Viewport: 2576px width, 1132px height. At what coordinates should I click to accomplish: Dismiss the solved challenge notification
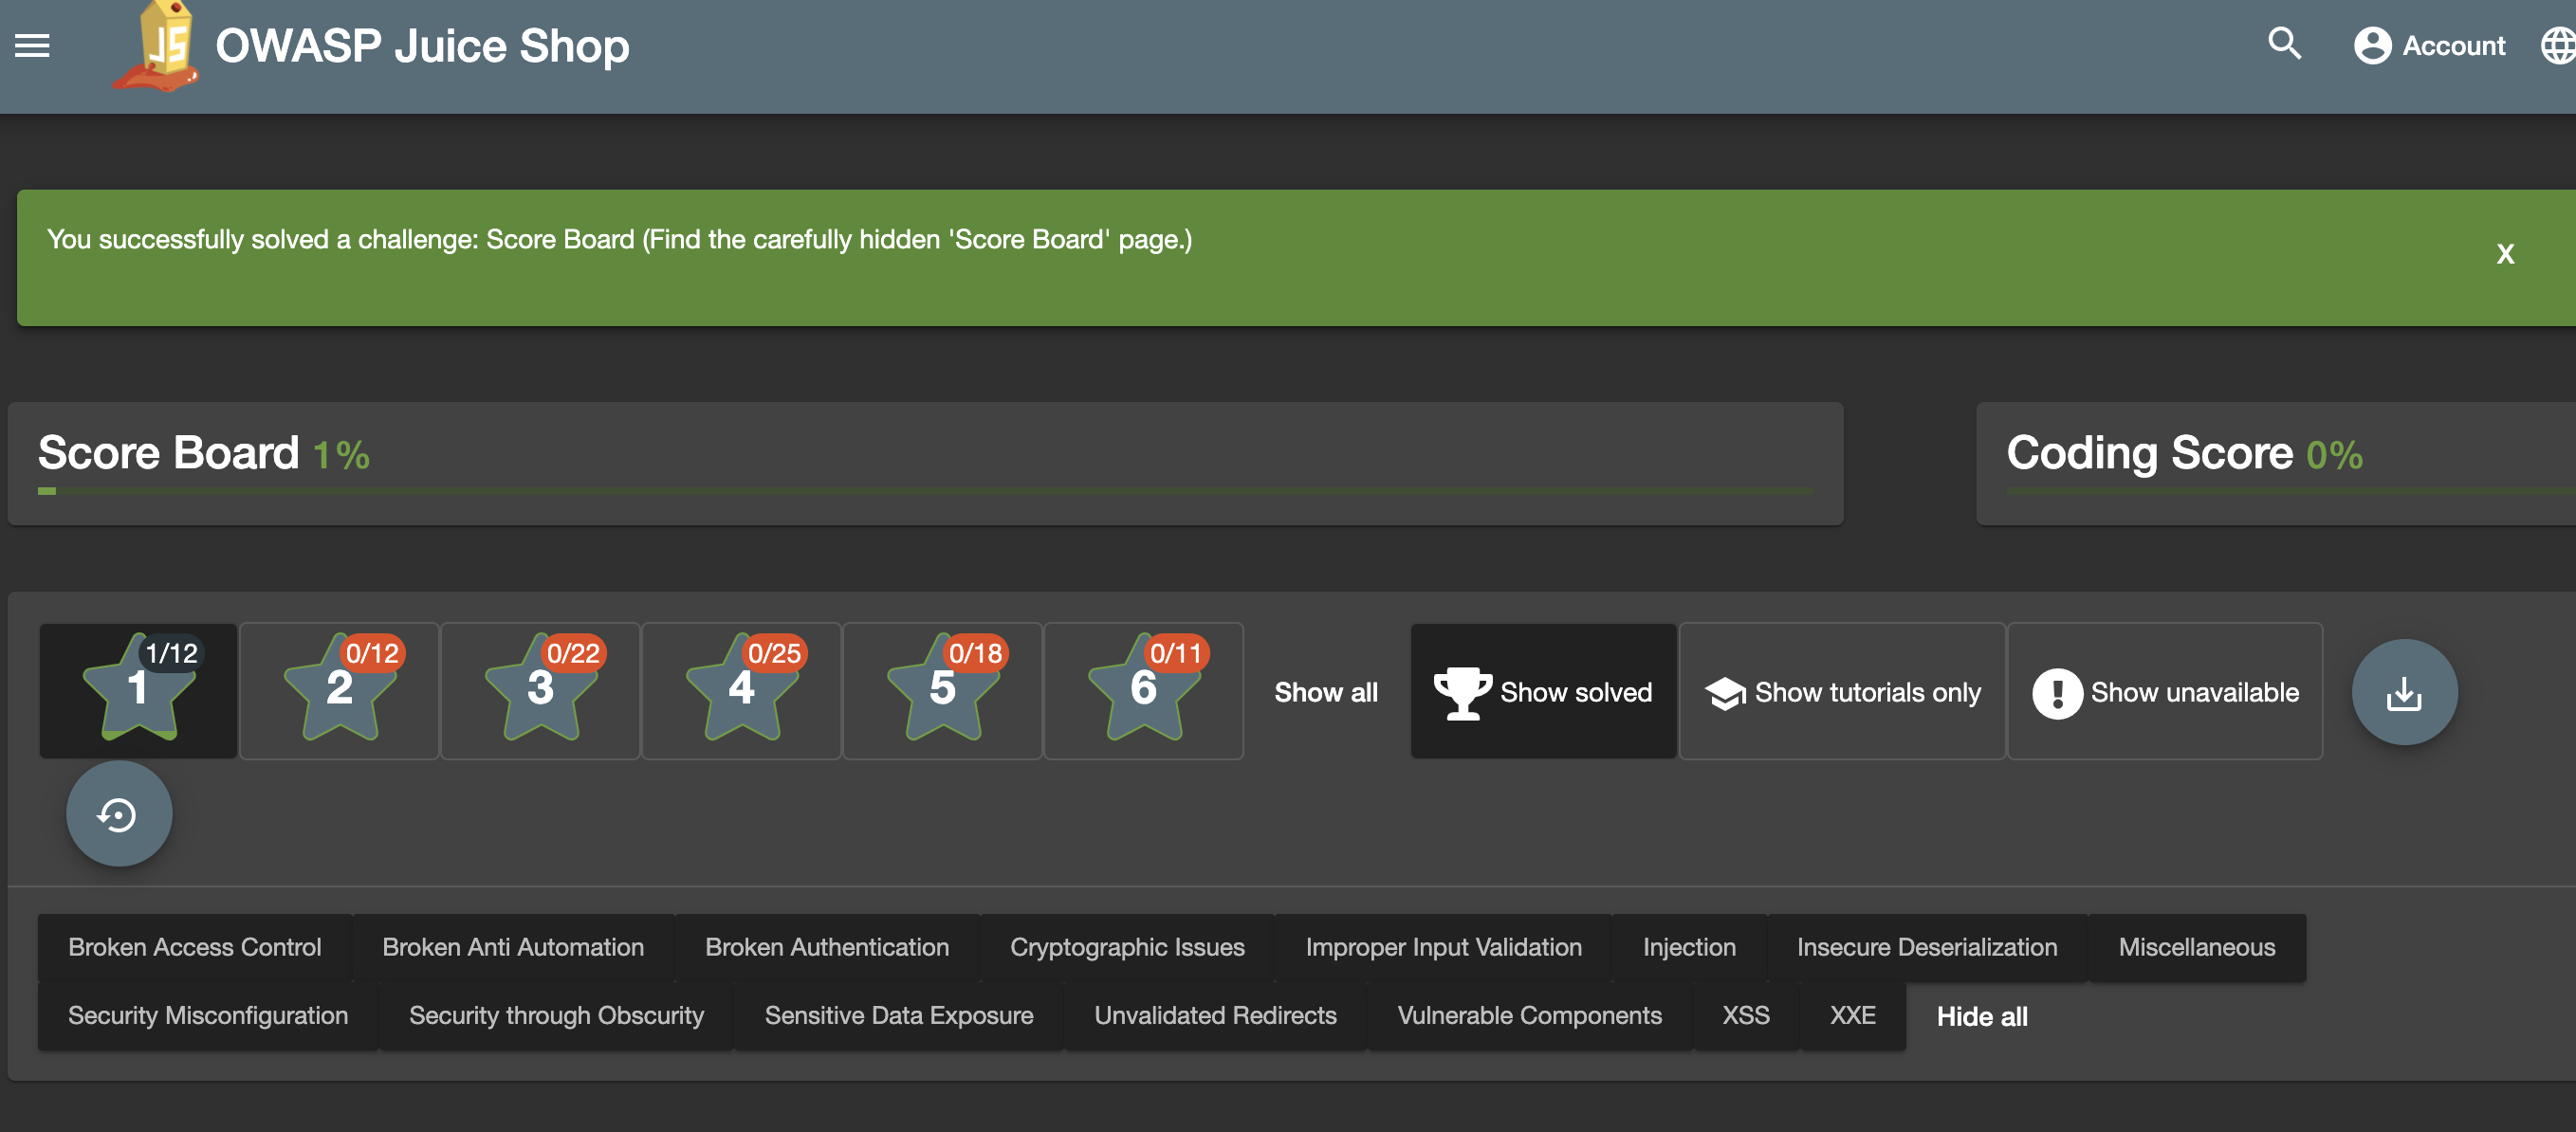(x=2504, y=254)
